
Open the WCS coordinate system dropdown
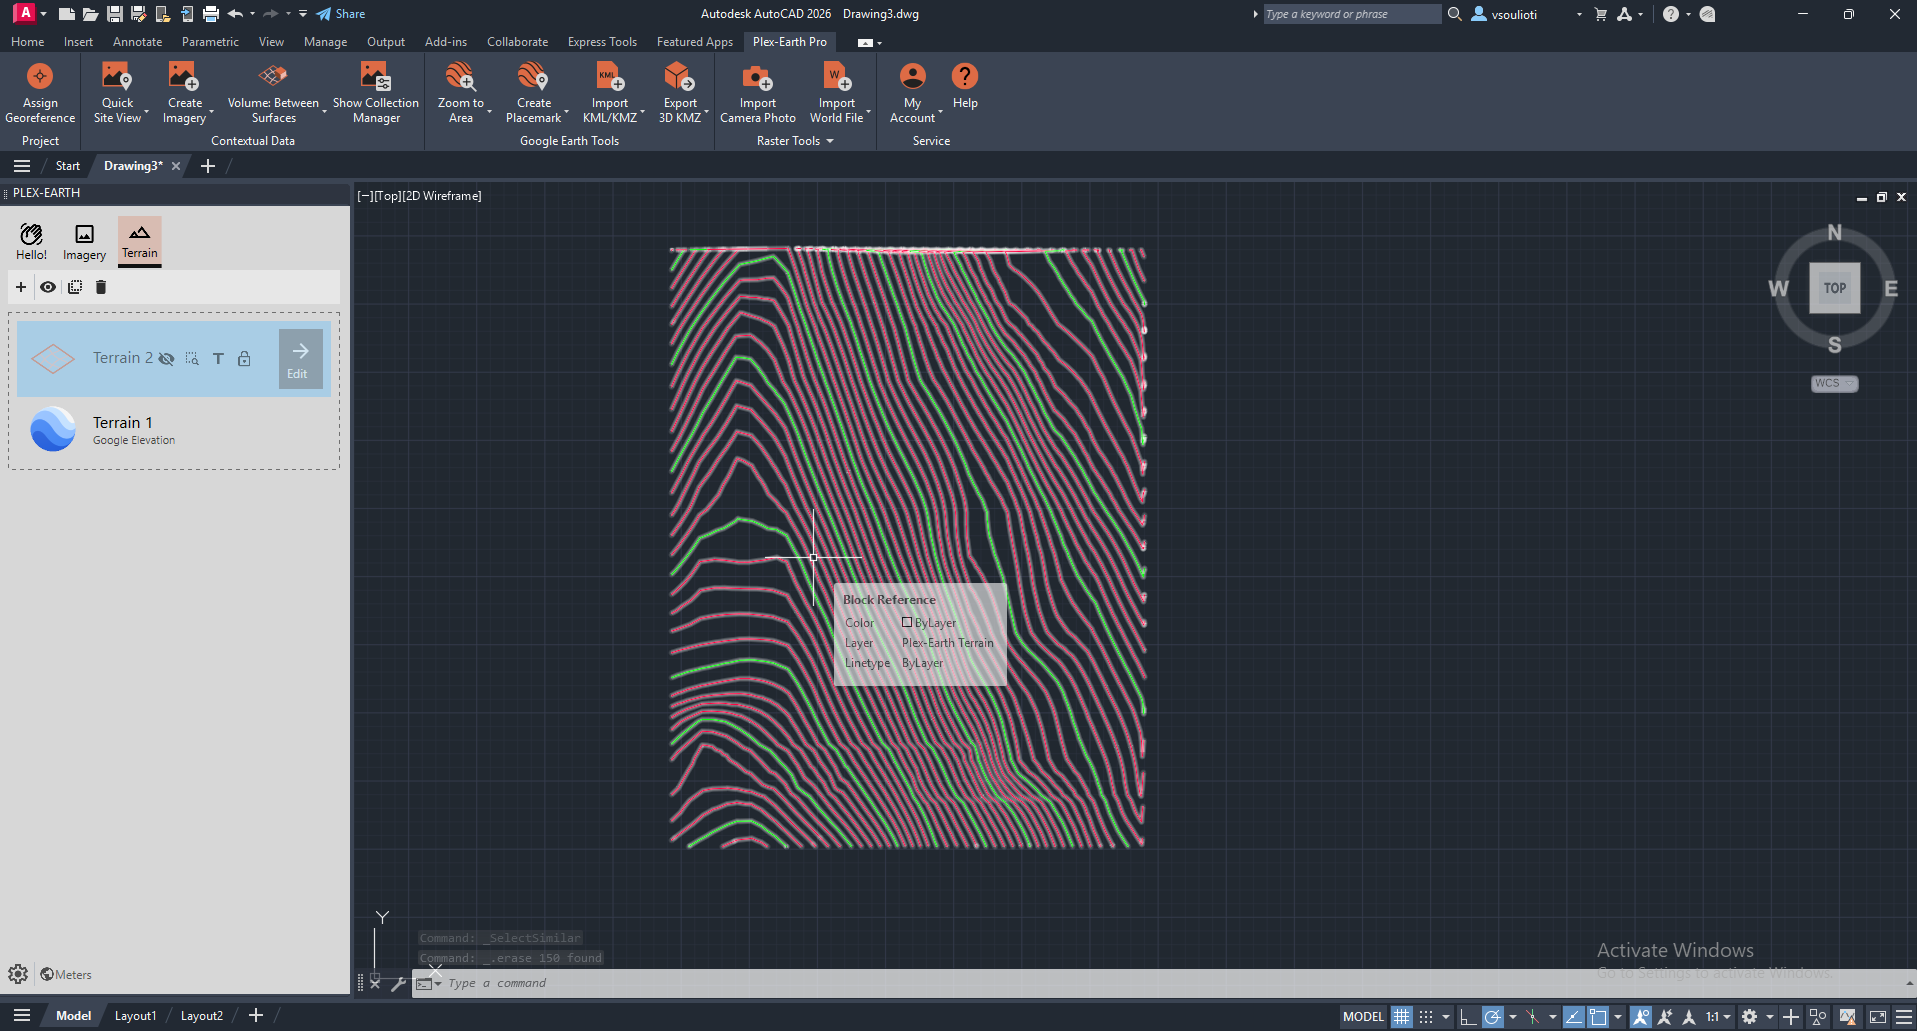pos(1835,383)
